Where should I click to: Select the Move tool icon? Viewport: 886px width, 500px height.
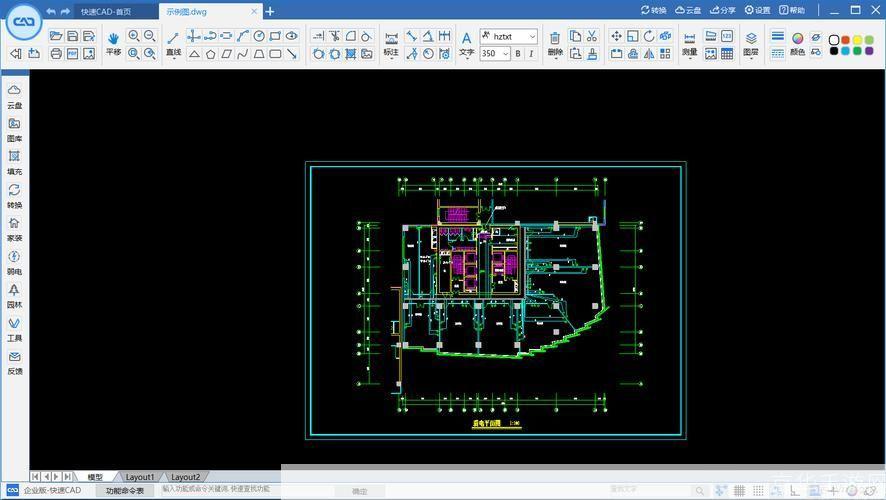tap(616, 36)
